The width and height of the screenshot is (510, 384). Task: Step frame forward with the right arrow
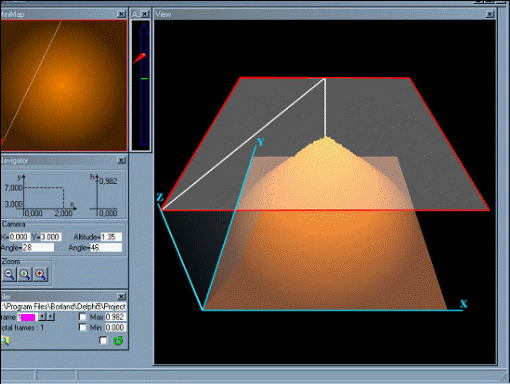click(x=50, y=317)
